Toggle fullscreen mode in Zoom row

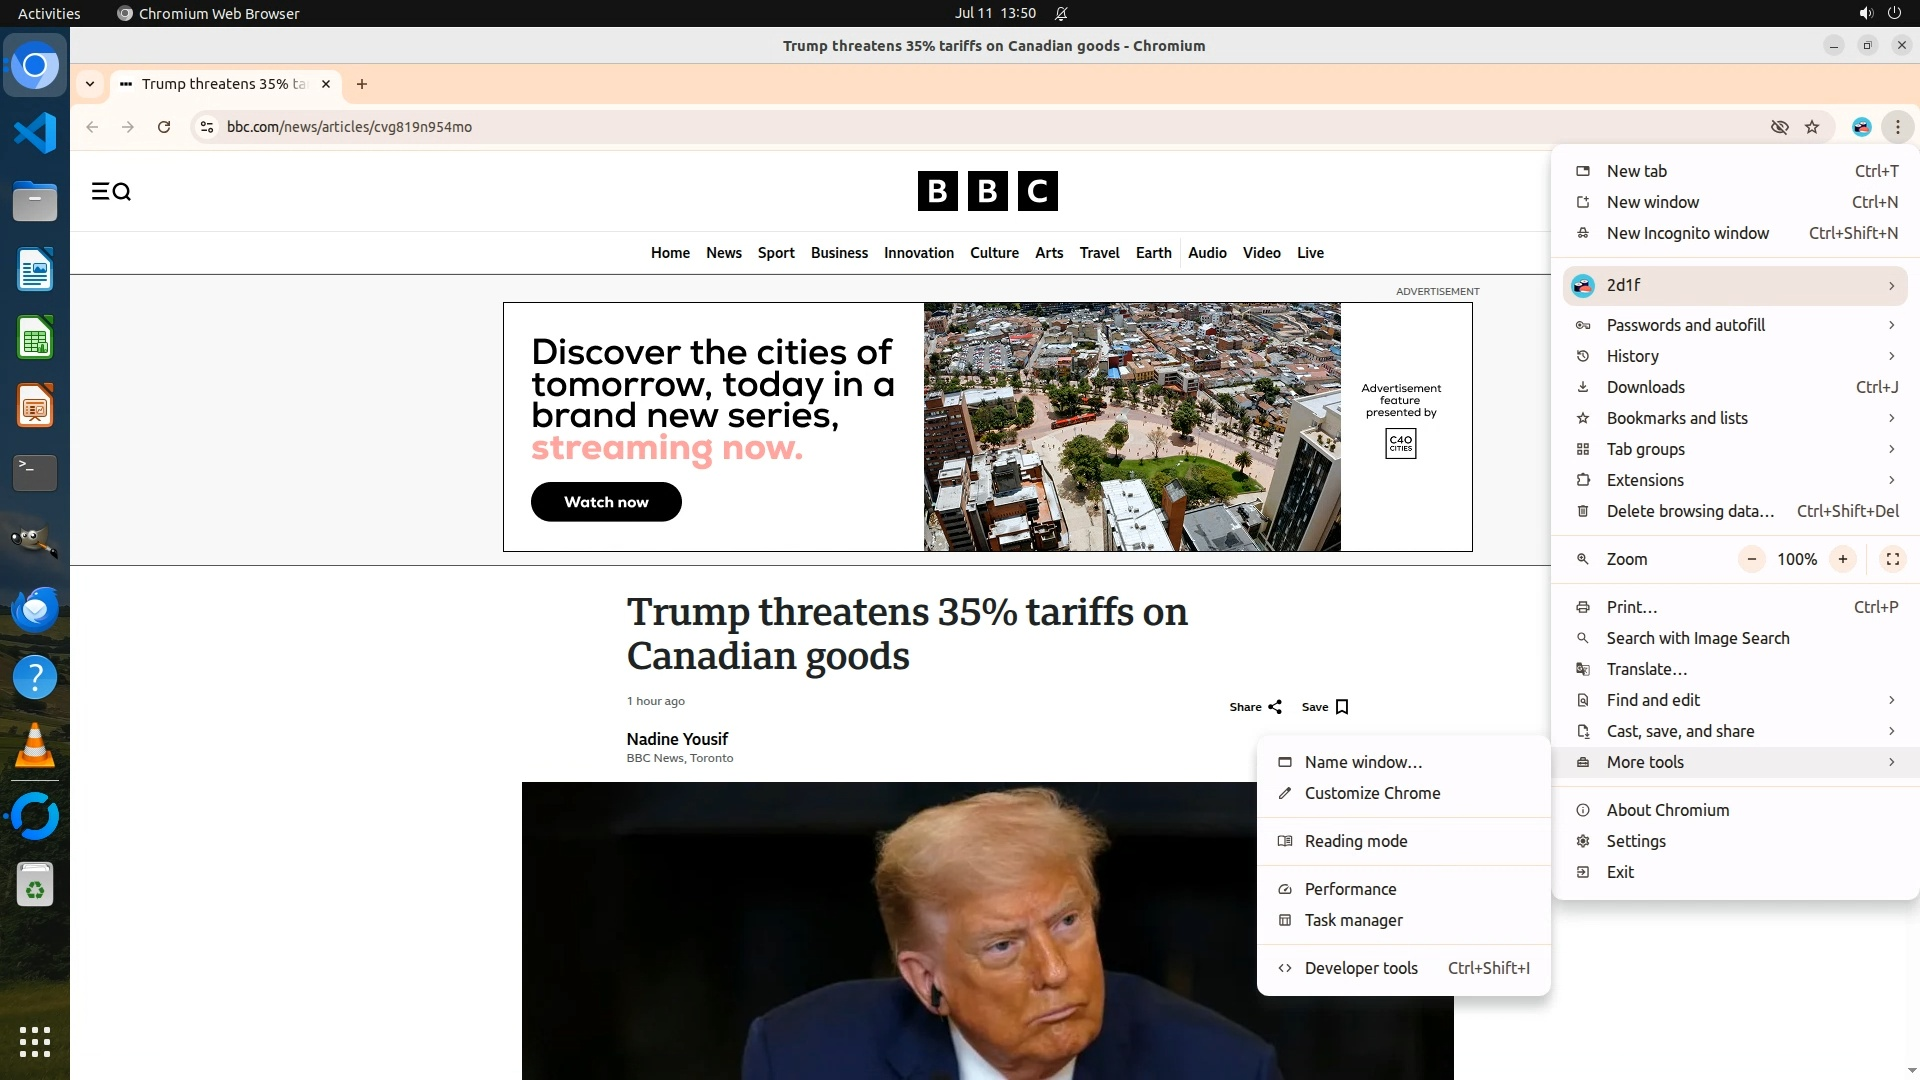tap(1892, 559)
